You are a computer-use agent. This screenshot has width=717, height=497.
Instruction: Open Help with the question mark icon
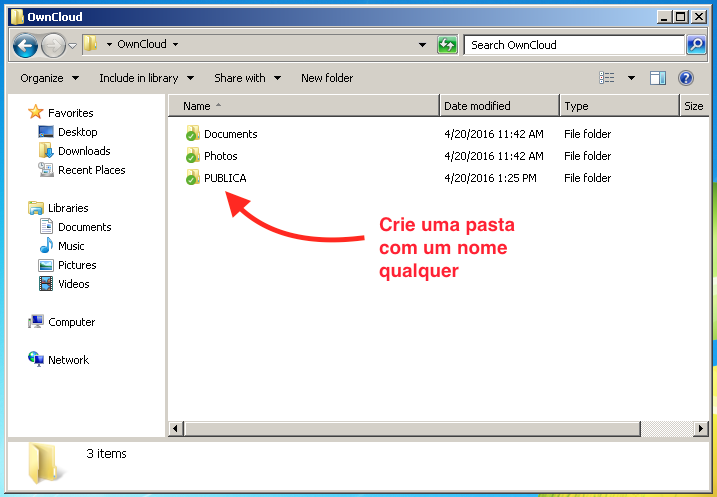tap(686, 78)
